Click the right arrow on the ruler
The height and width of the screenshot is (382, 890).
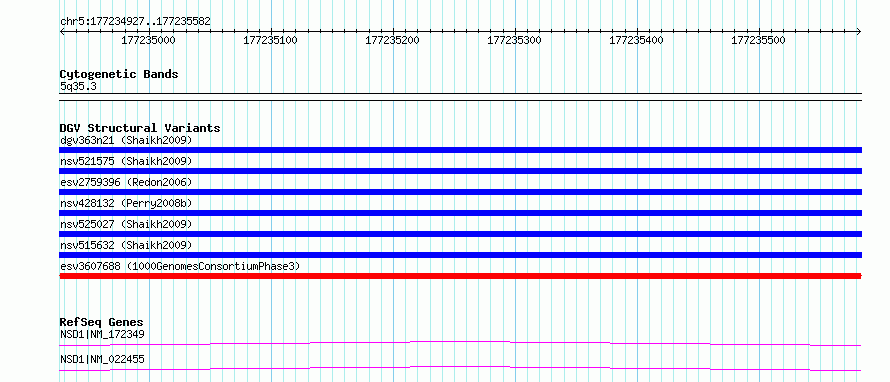[x=859, y=31]
